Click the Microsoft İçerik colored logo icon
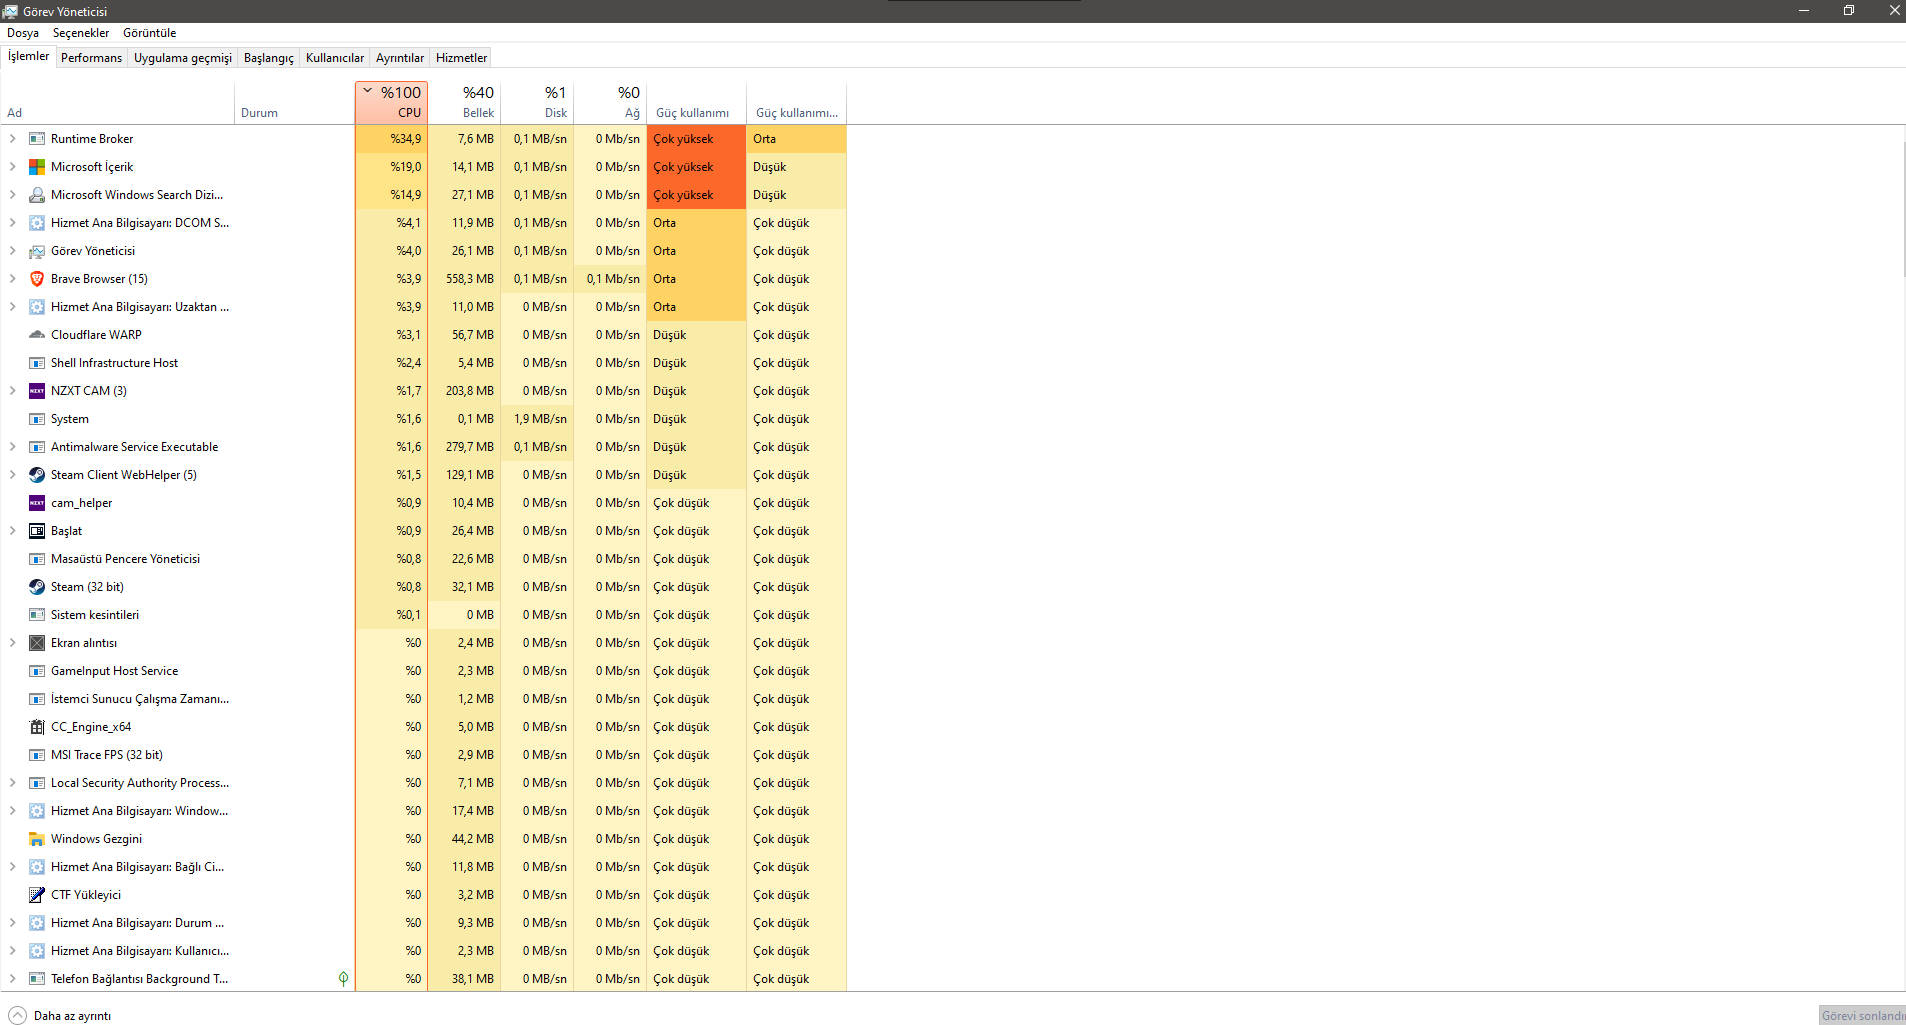The width and height of the screenshot is (1906, 1025). (x=37, y=167)
